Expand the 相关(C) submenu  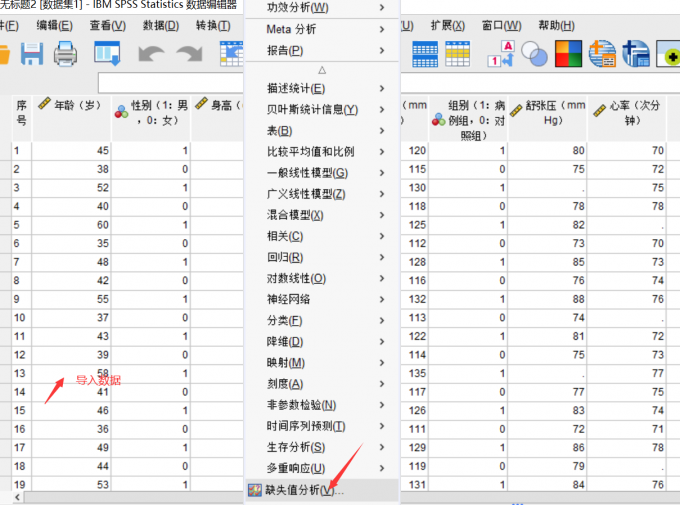[x=322, y=236]
